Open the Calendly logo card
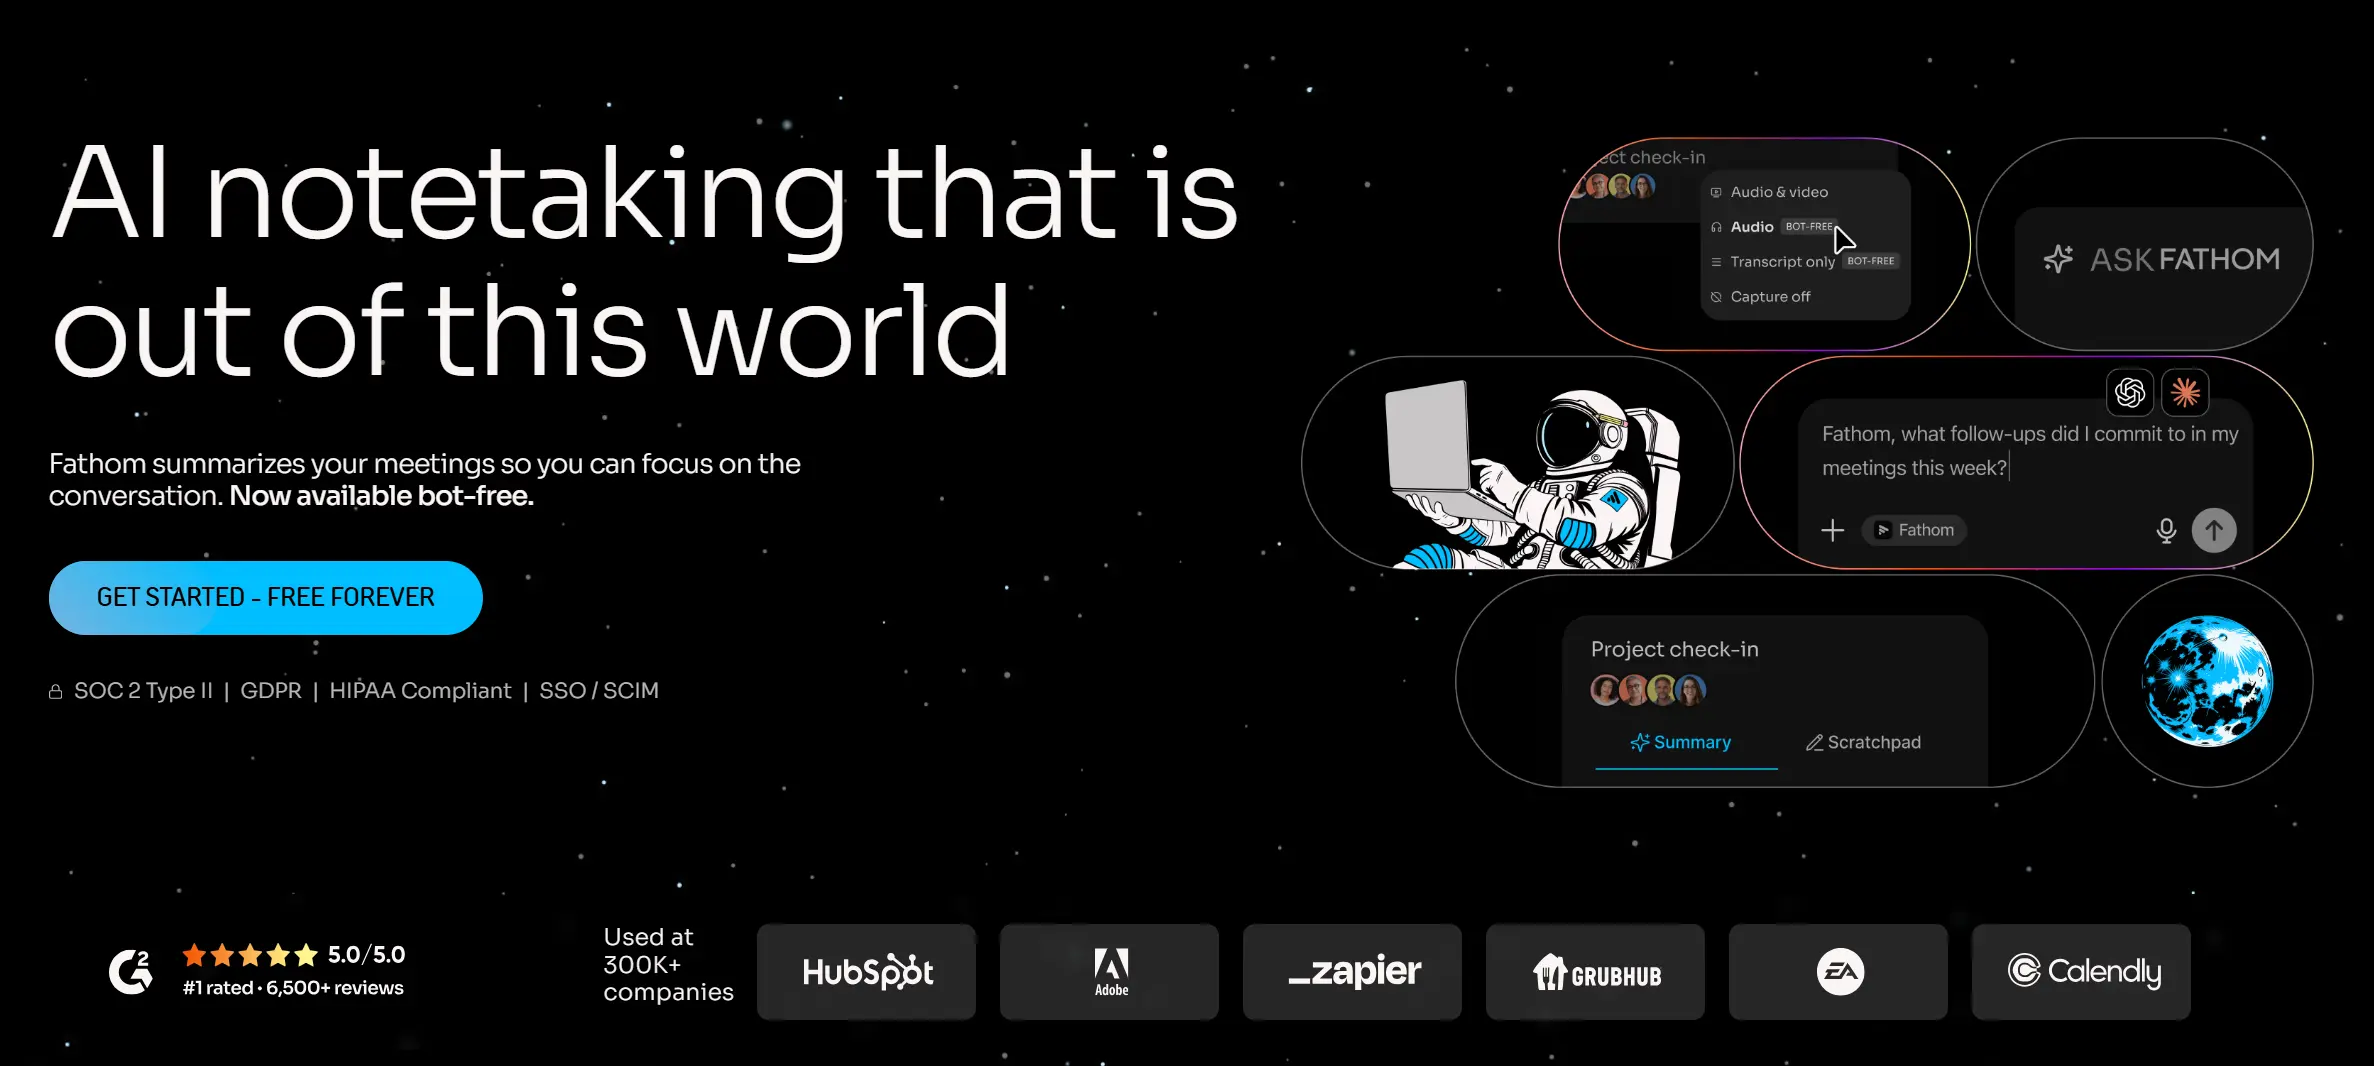 2081,972
